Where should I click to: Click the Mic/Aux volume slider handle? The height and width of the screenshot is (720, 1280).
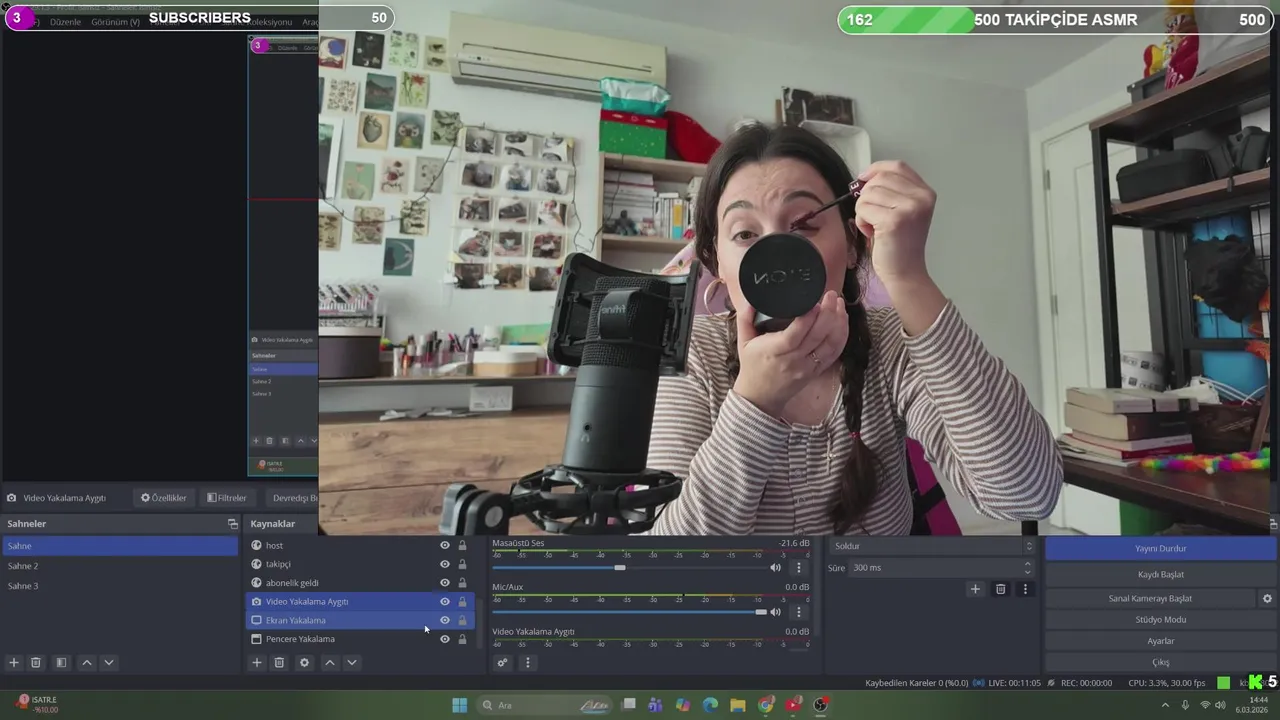[761, 612]
